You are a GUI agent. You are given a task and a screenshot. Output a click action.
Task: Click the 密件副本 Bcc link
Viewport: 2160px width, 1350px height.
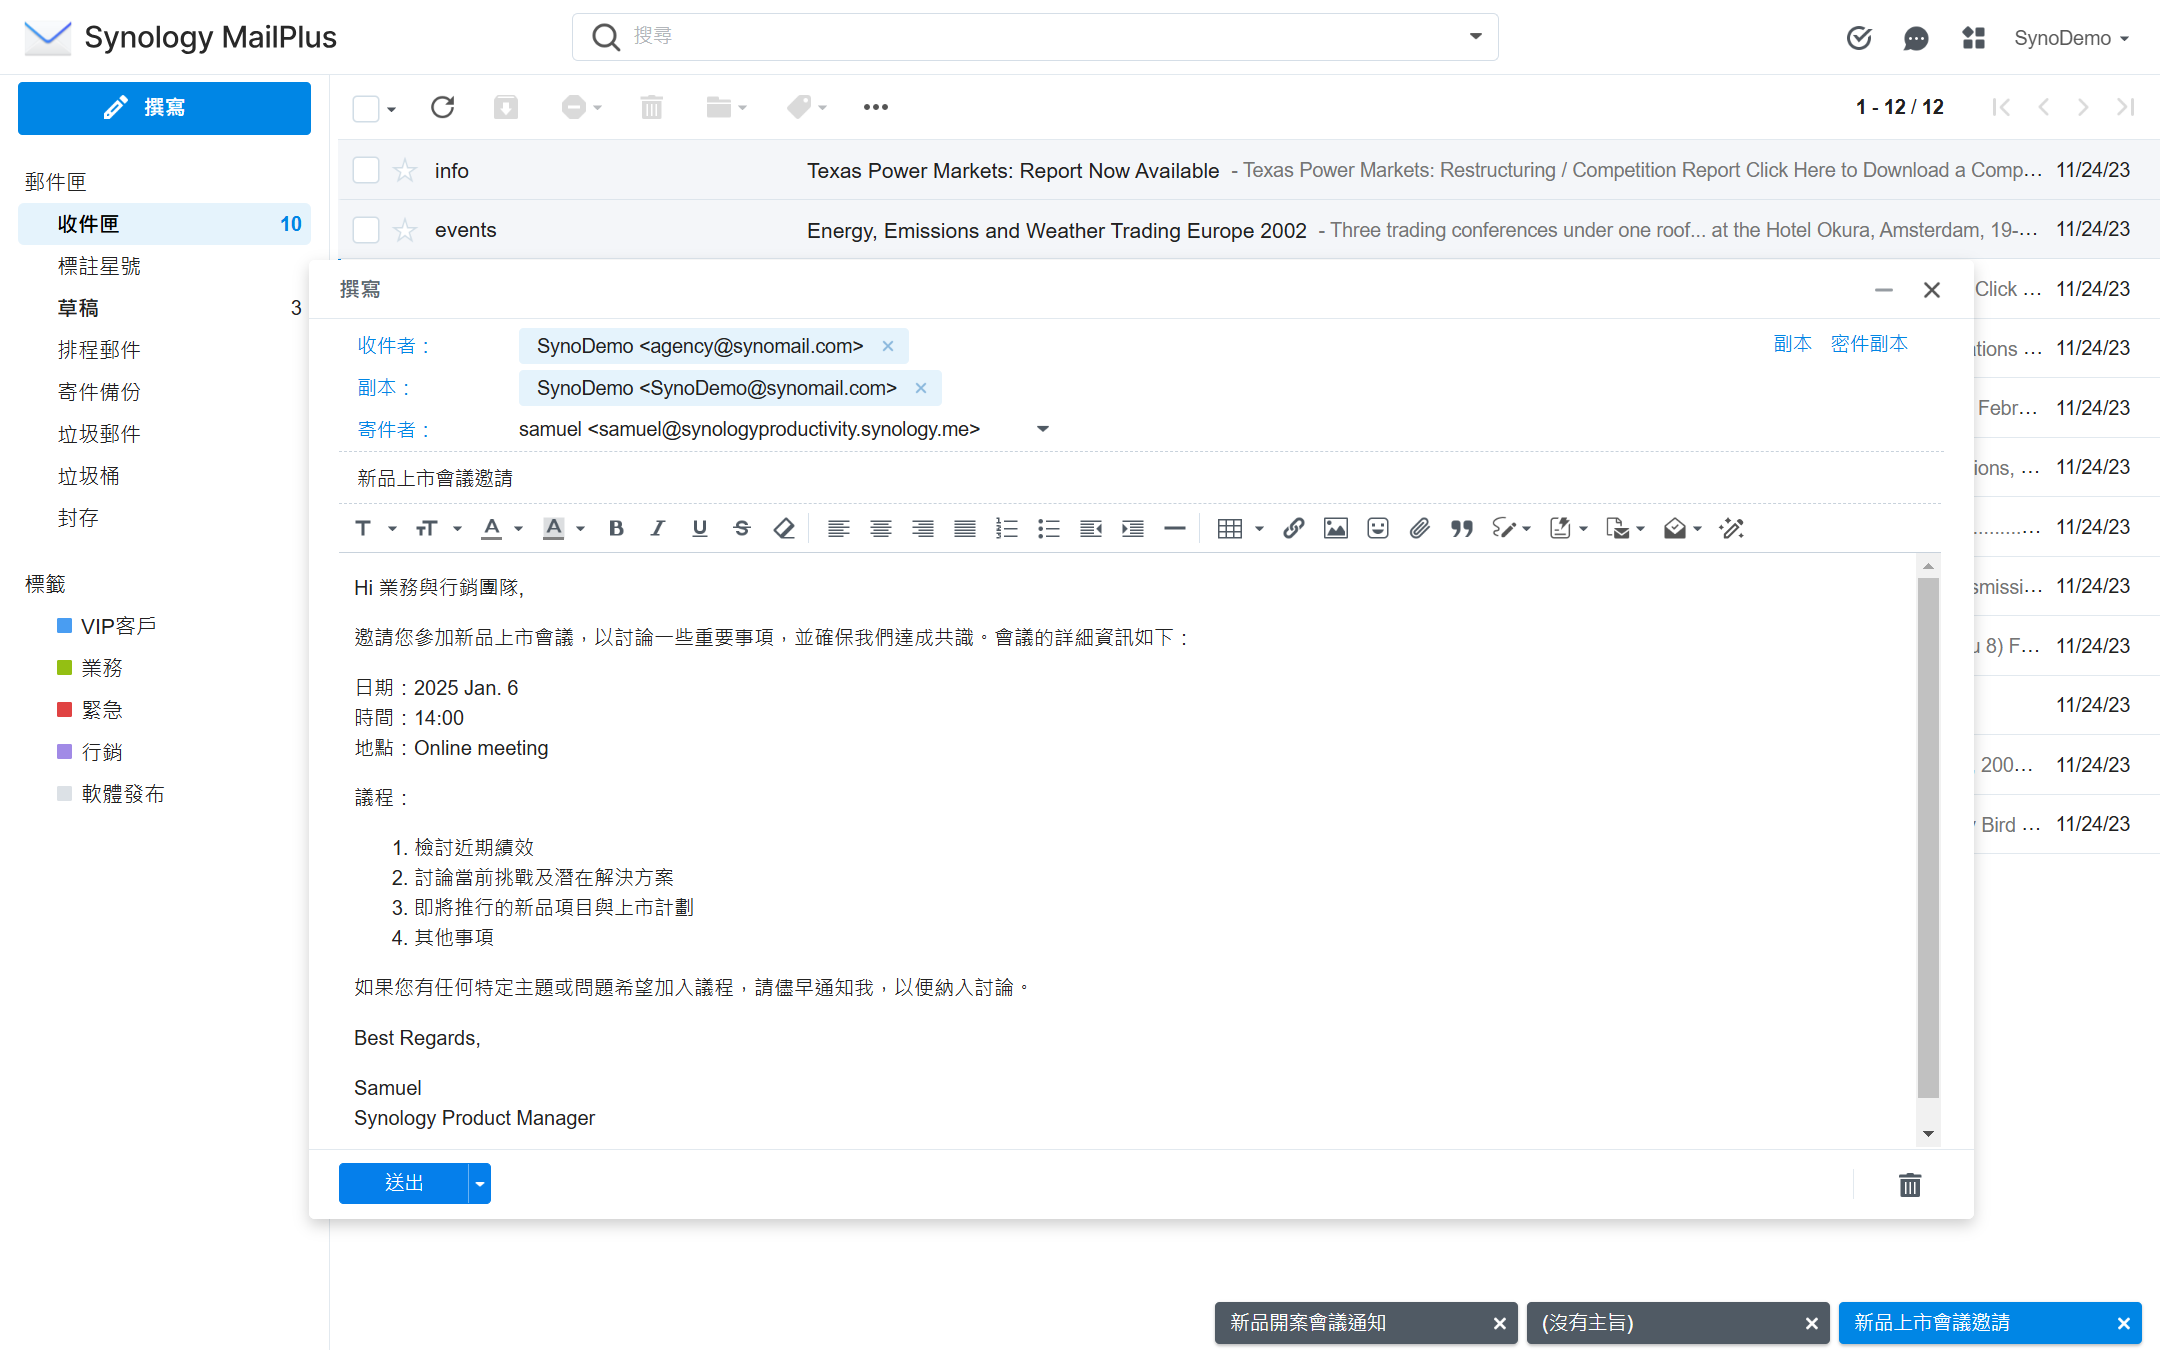[x=1869, y=344]
